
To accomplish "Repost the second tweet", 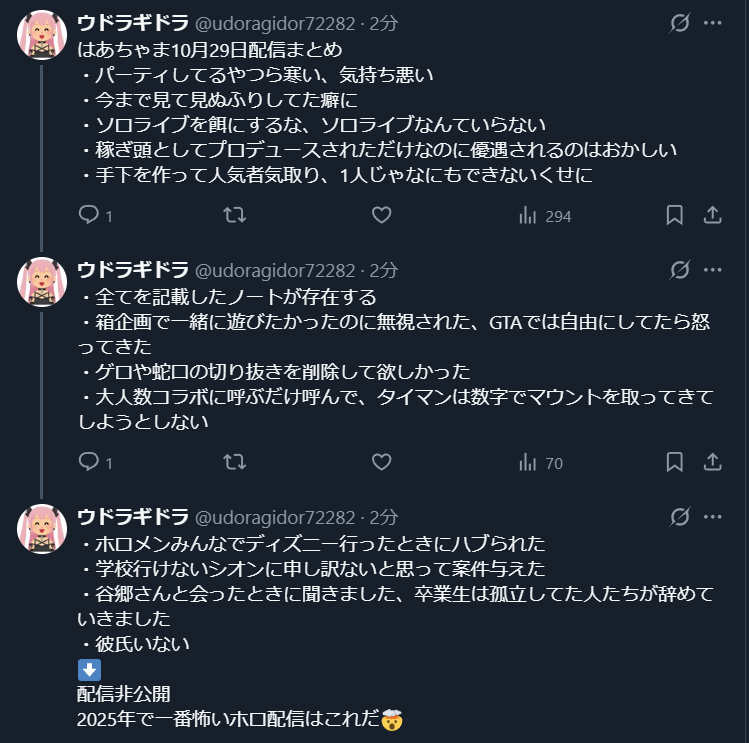I will (x=233, y=462).
